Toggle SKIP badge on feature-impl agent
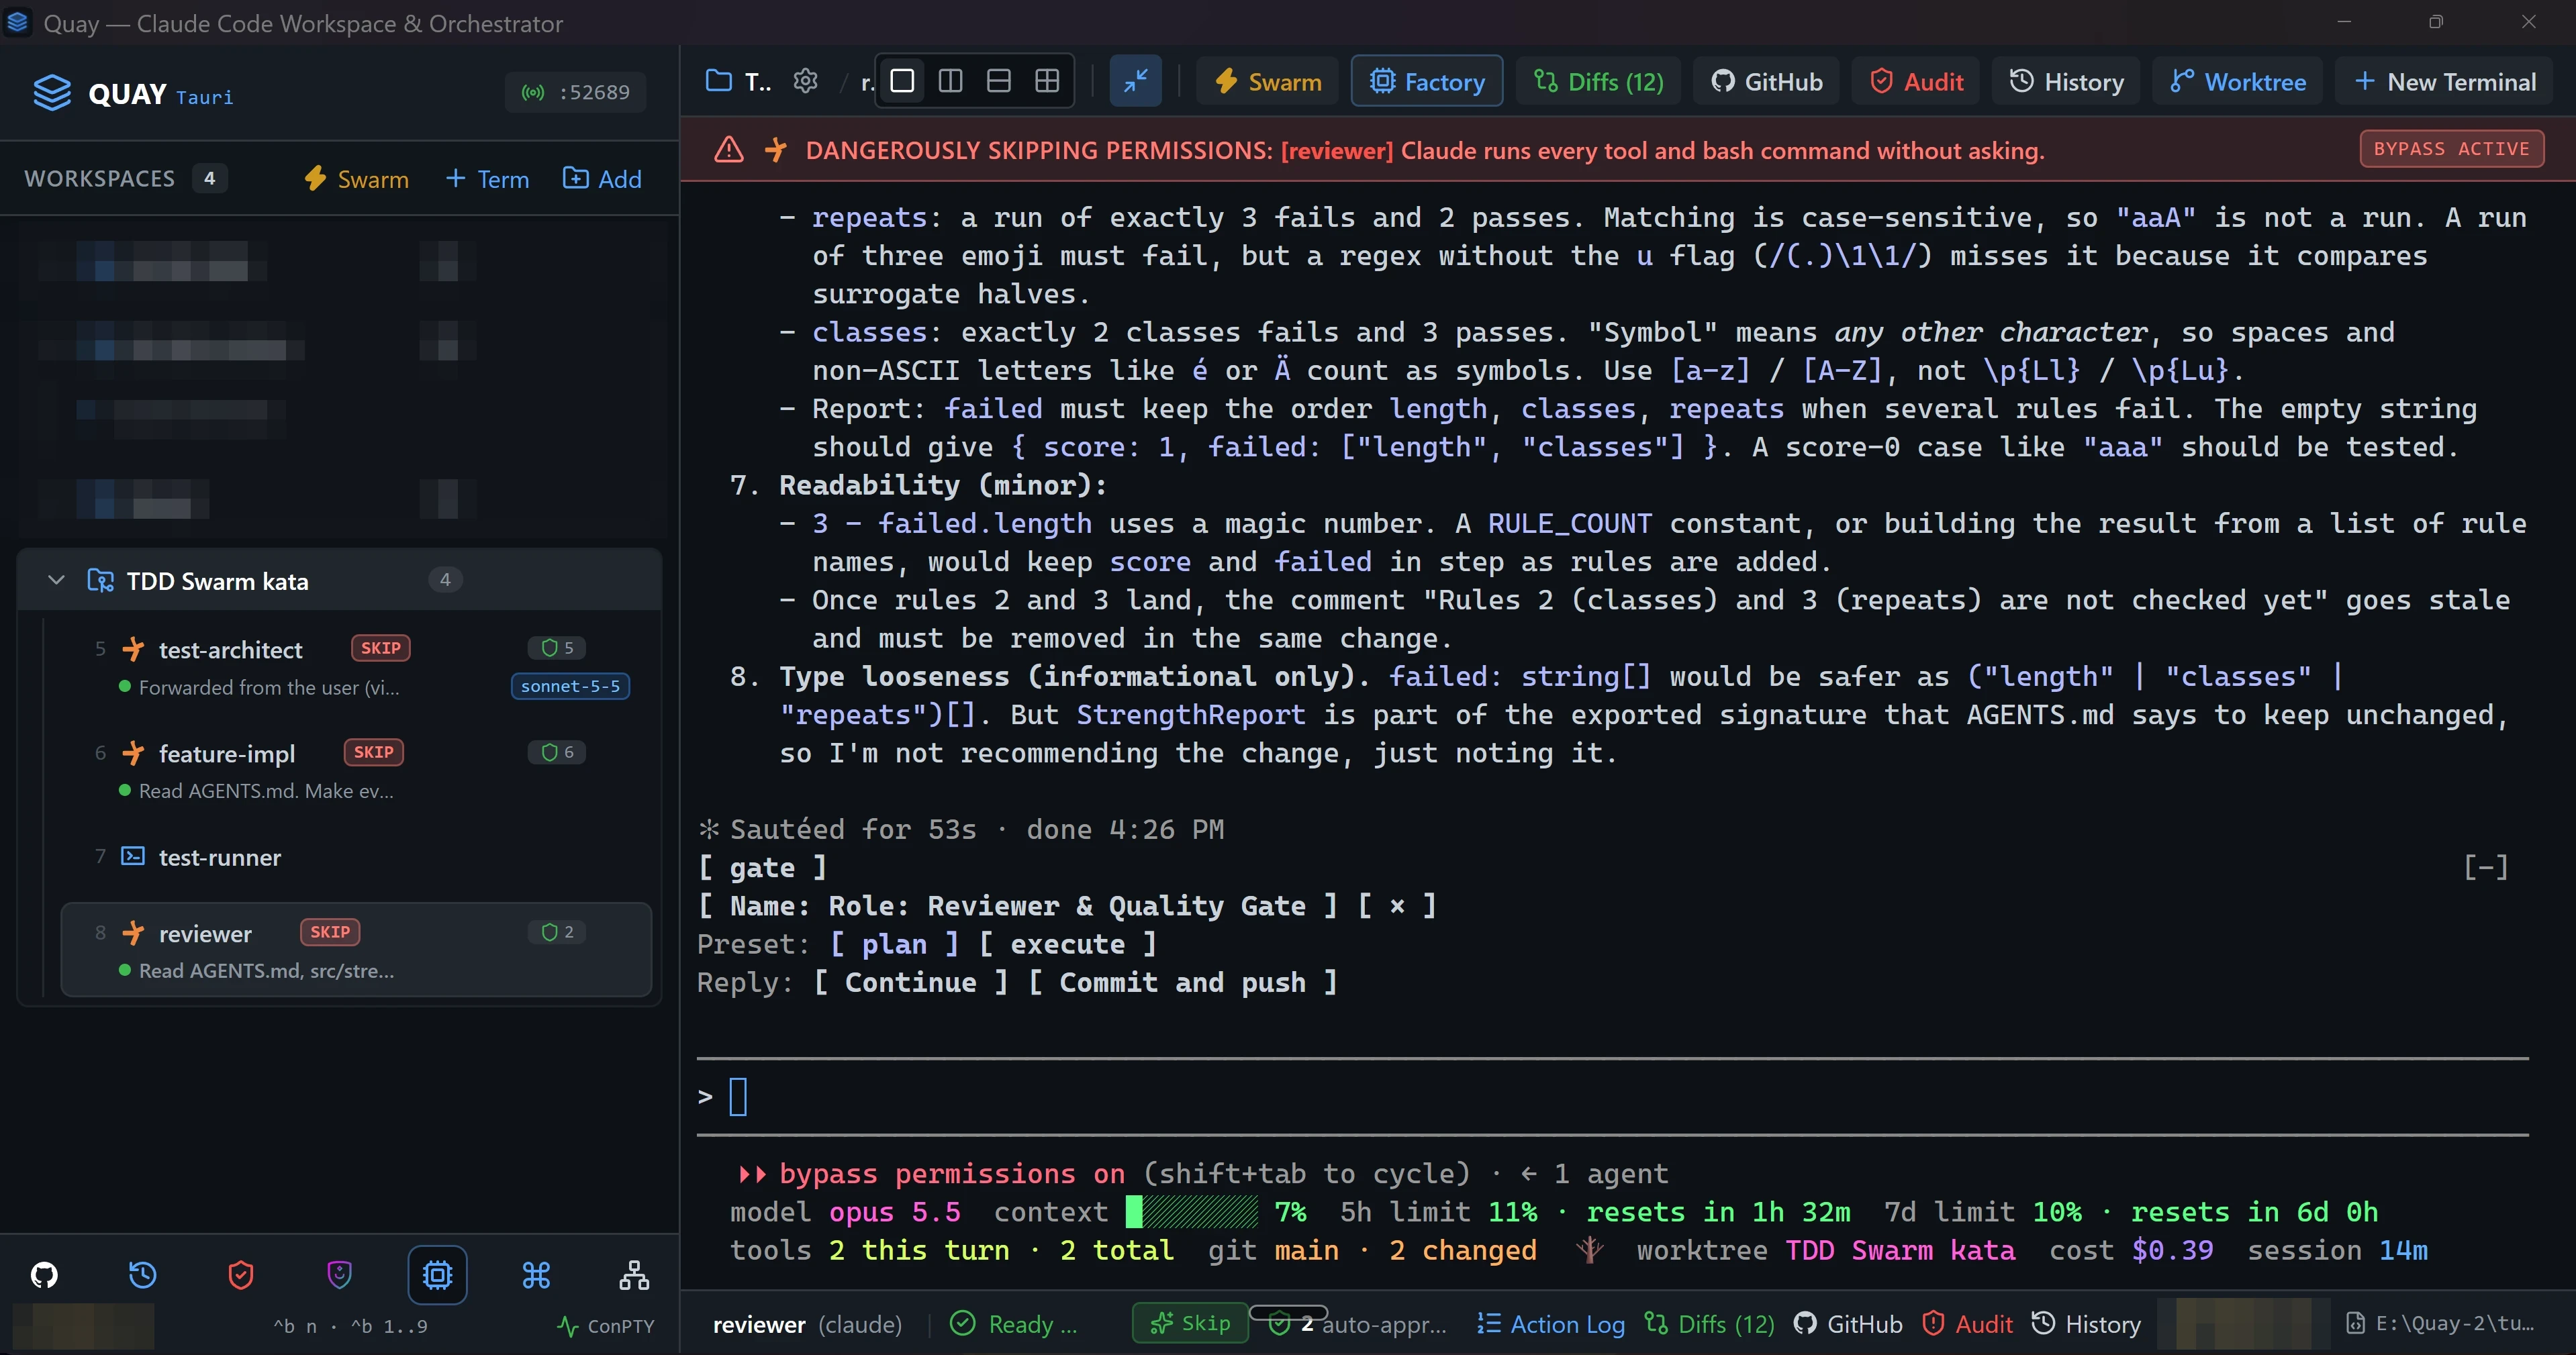 coord(373,752)
